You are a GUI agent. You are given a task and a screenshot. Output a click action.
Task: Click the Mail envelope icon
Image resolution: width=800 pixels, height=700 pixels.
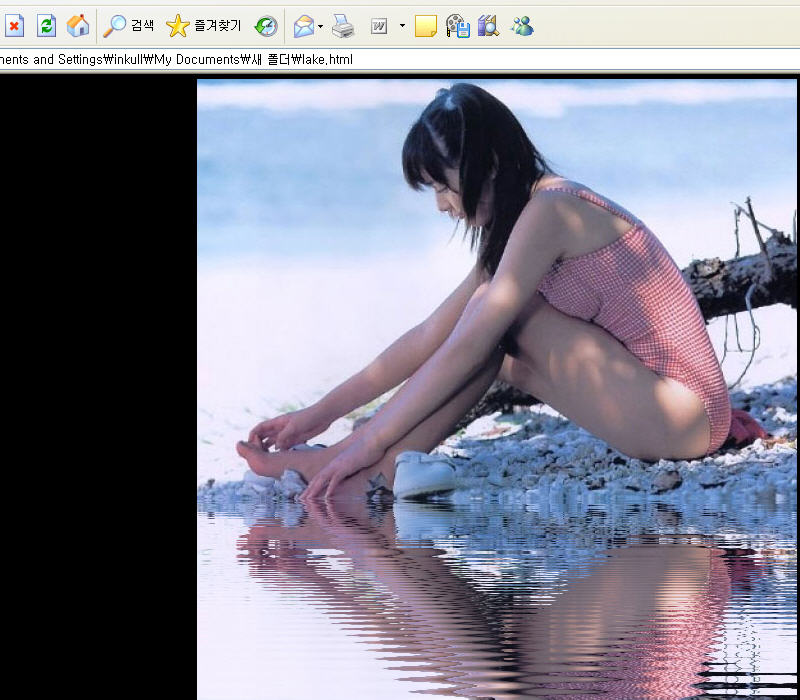coord(304,26)
